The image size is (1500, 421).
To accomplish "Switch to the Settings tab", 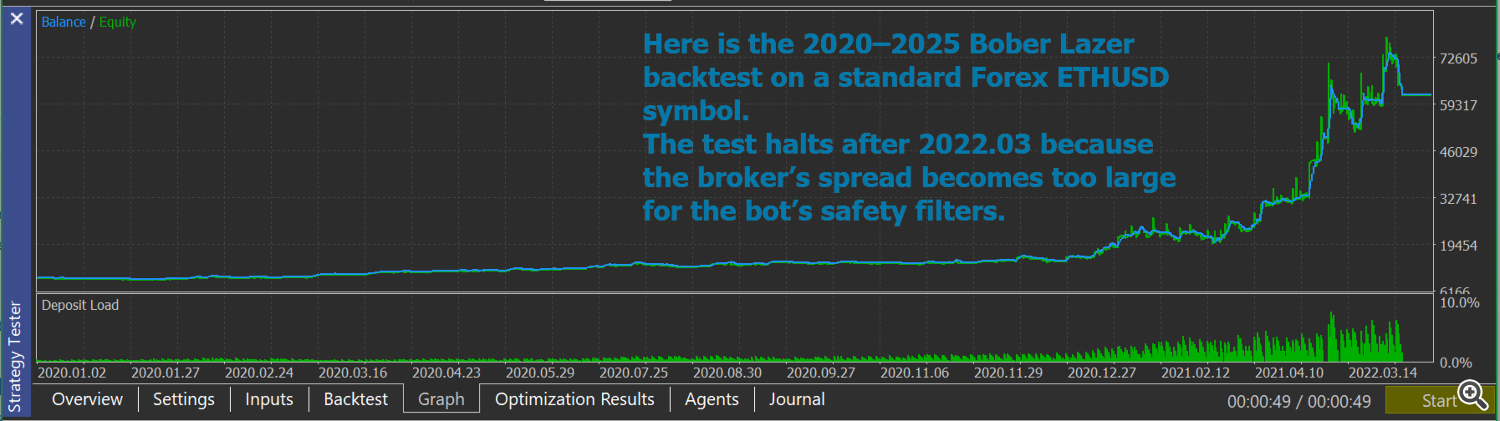I will point(184,399).
